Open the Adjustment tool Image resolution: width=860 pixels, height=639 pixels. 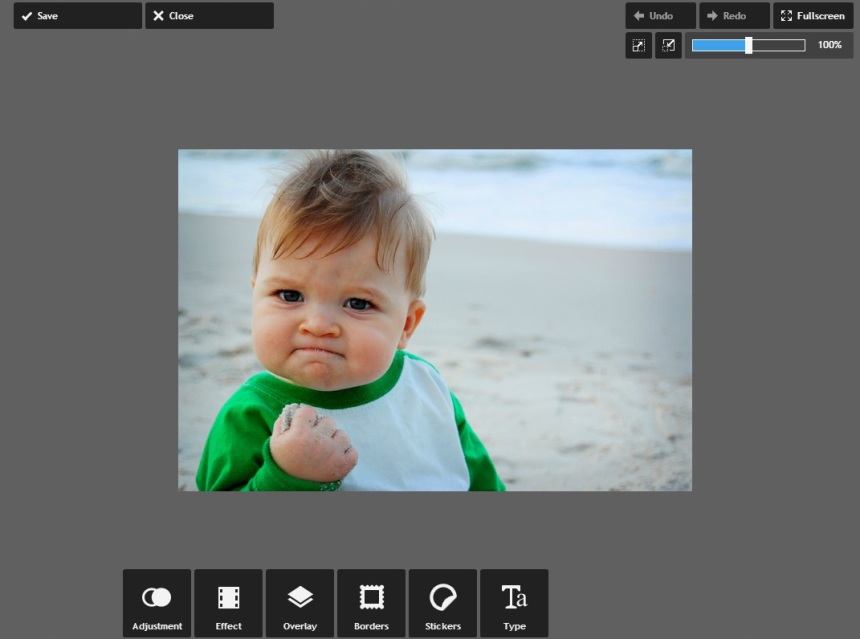pos(157,603)
